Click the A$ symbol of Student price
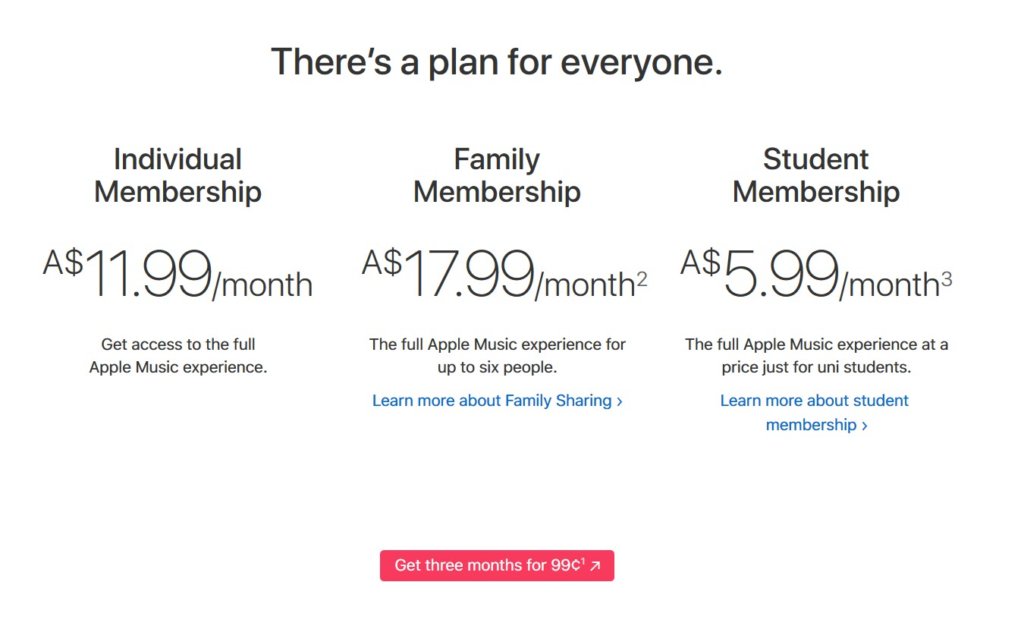Screen dimensions: 1024x626 click(700, 262)
